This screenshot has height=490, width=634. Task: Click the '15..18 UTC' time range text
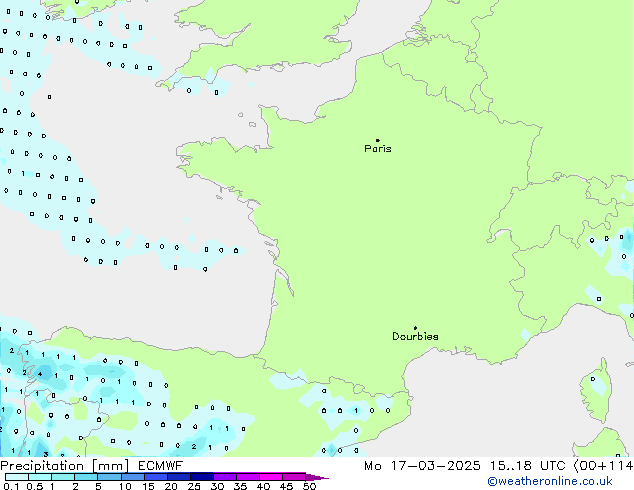point(527,466)
